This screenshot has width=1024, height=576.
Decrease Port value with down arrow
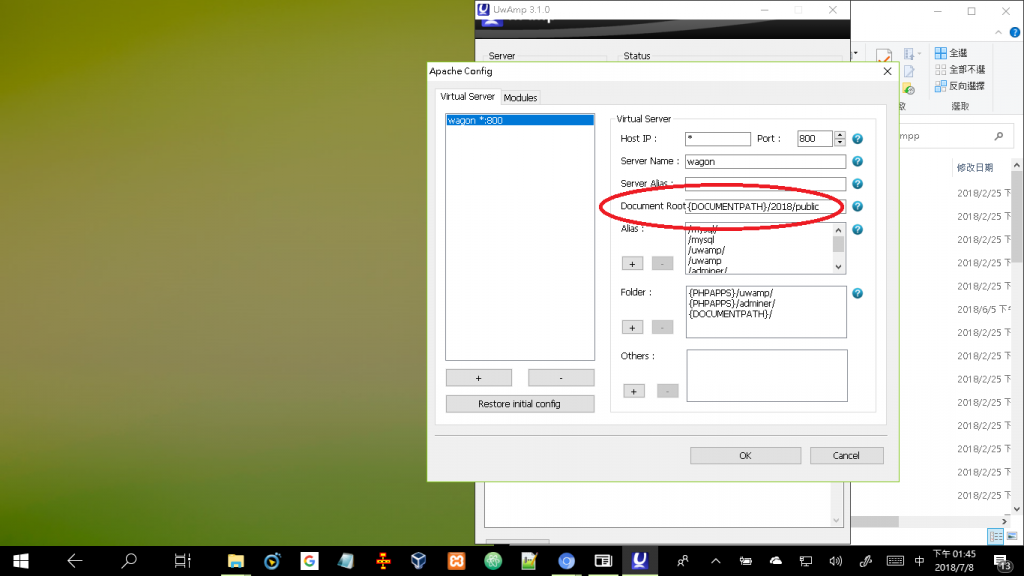[x=840, y=142]
